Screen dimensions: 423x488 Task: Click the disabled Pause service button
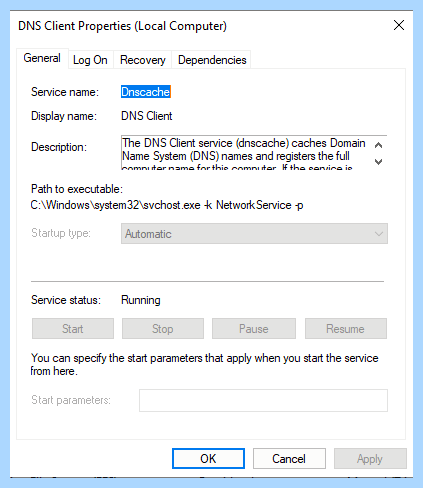(254, 329)
